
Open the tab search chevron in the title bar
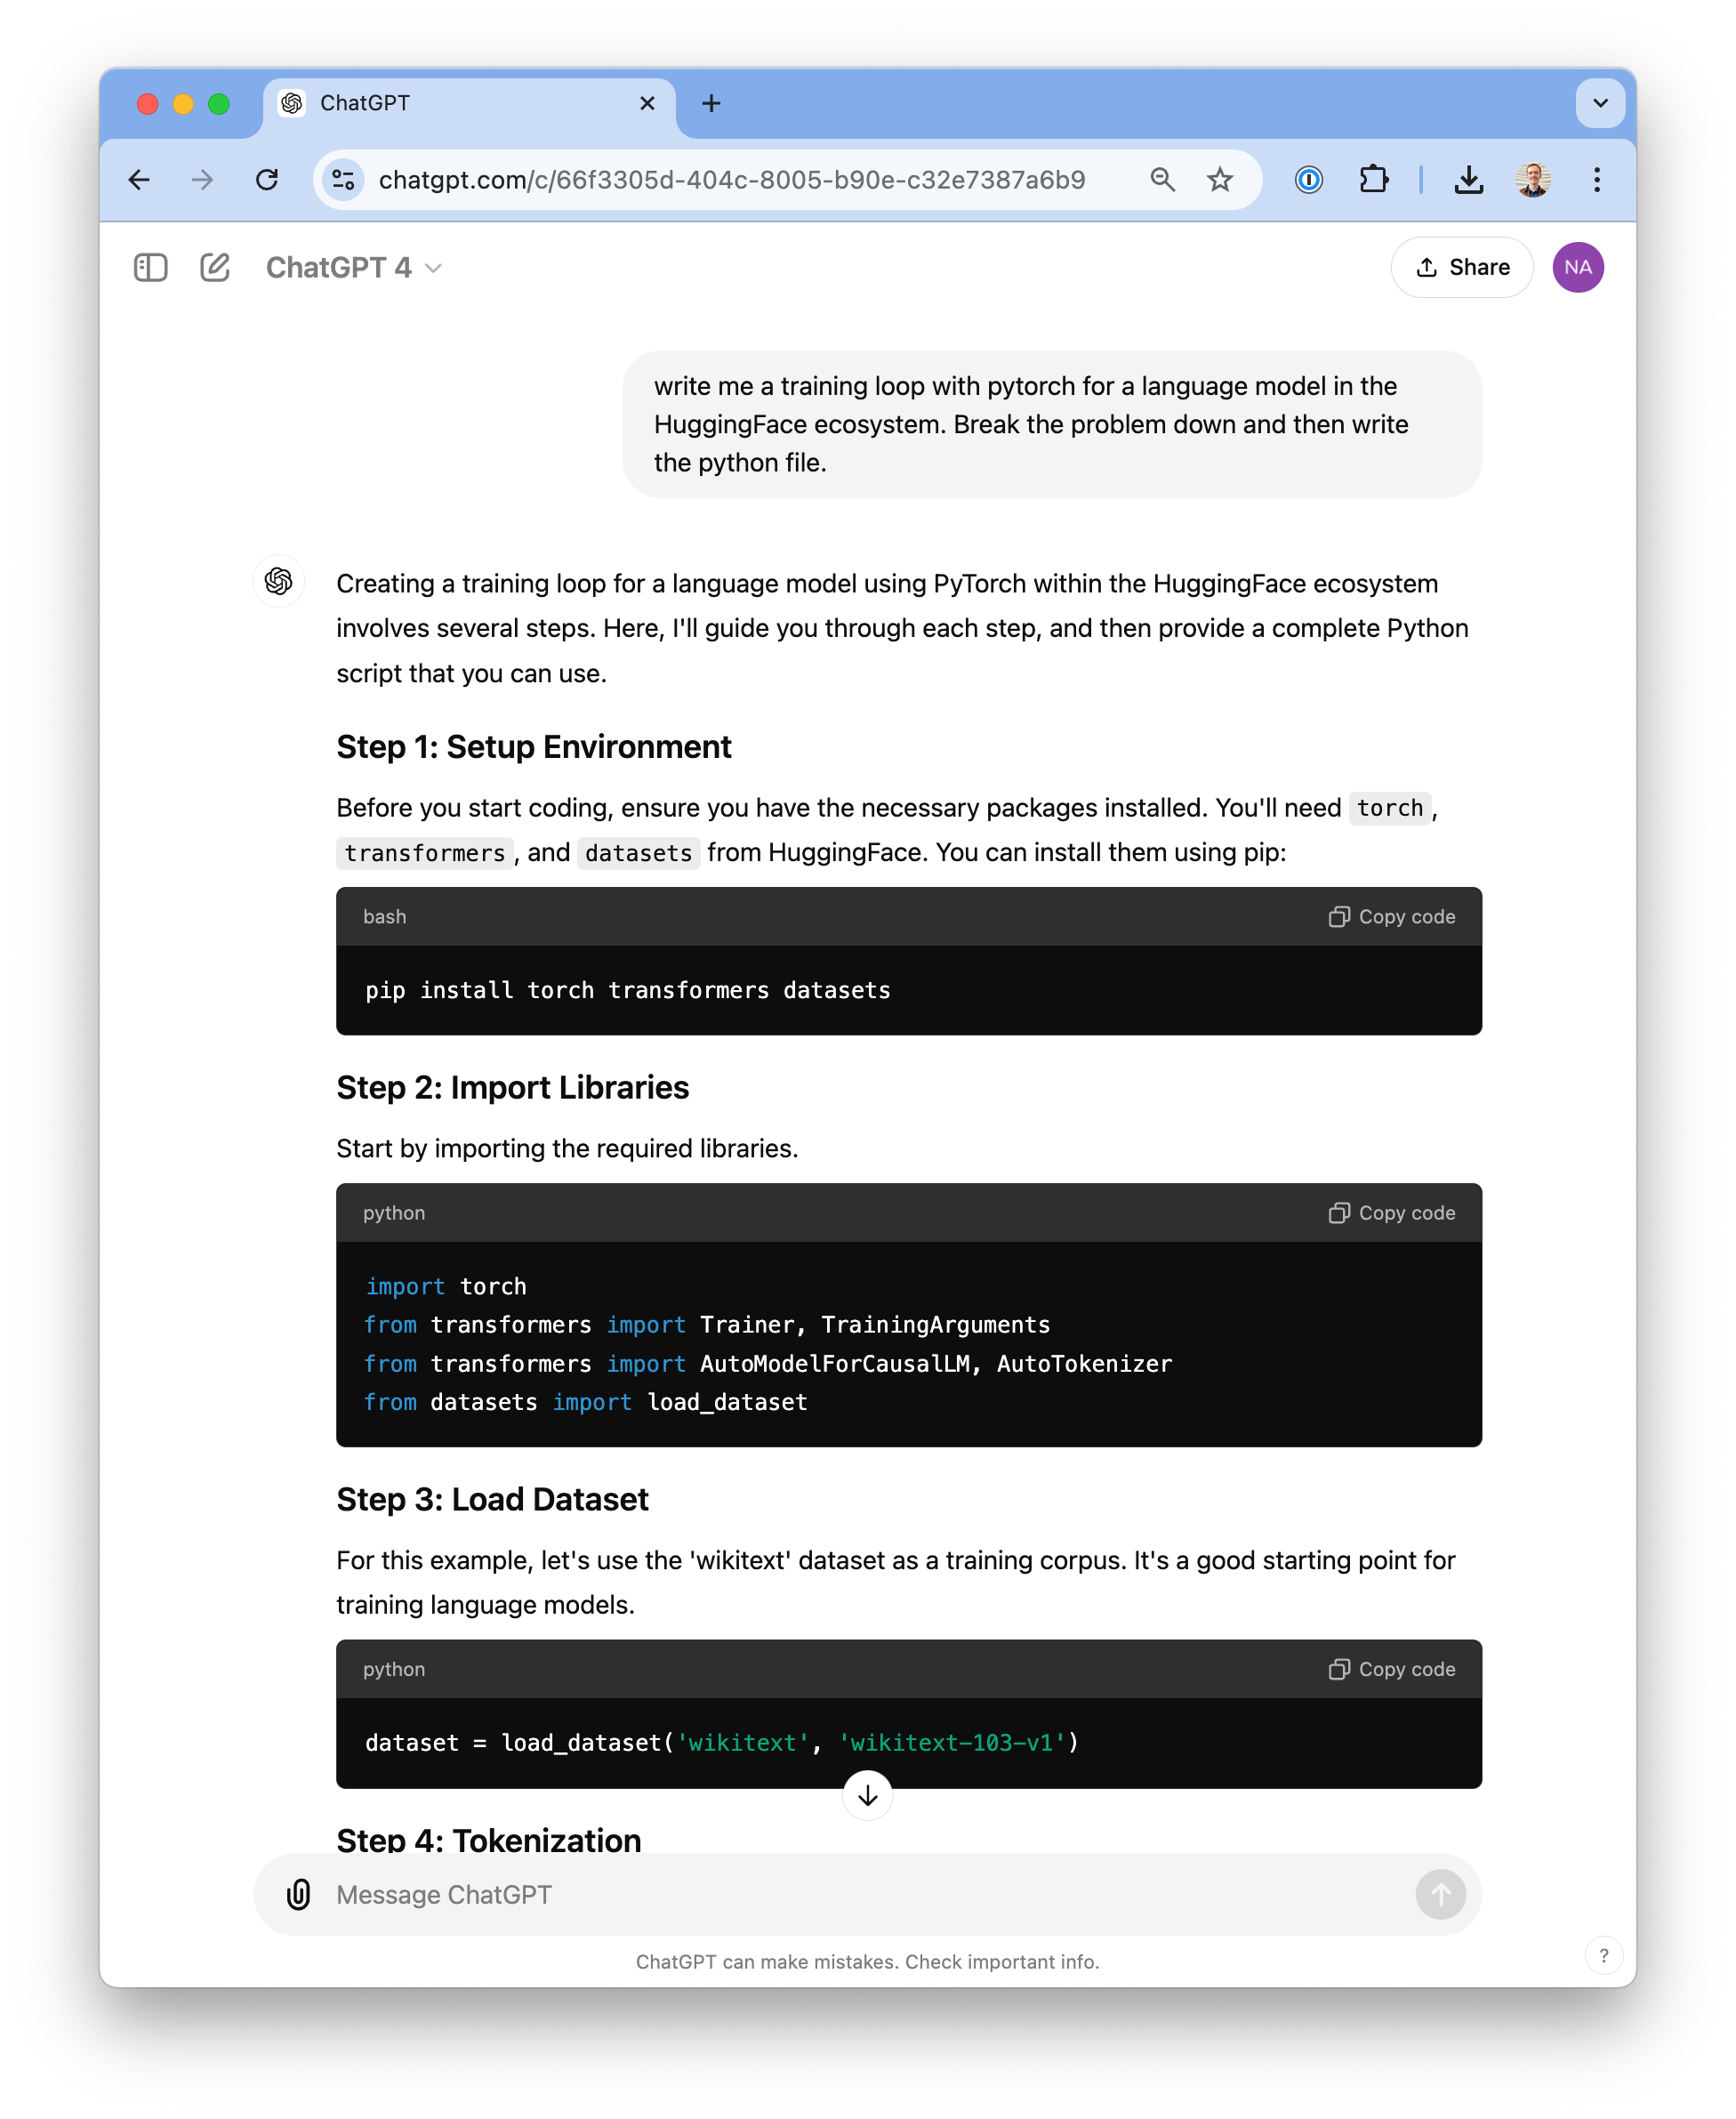1600,103
